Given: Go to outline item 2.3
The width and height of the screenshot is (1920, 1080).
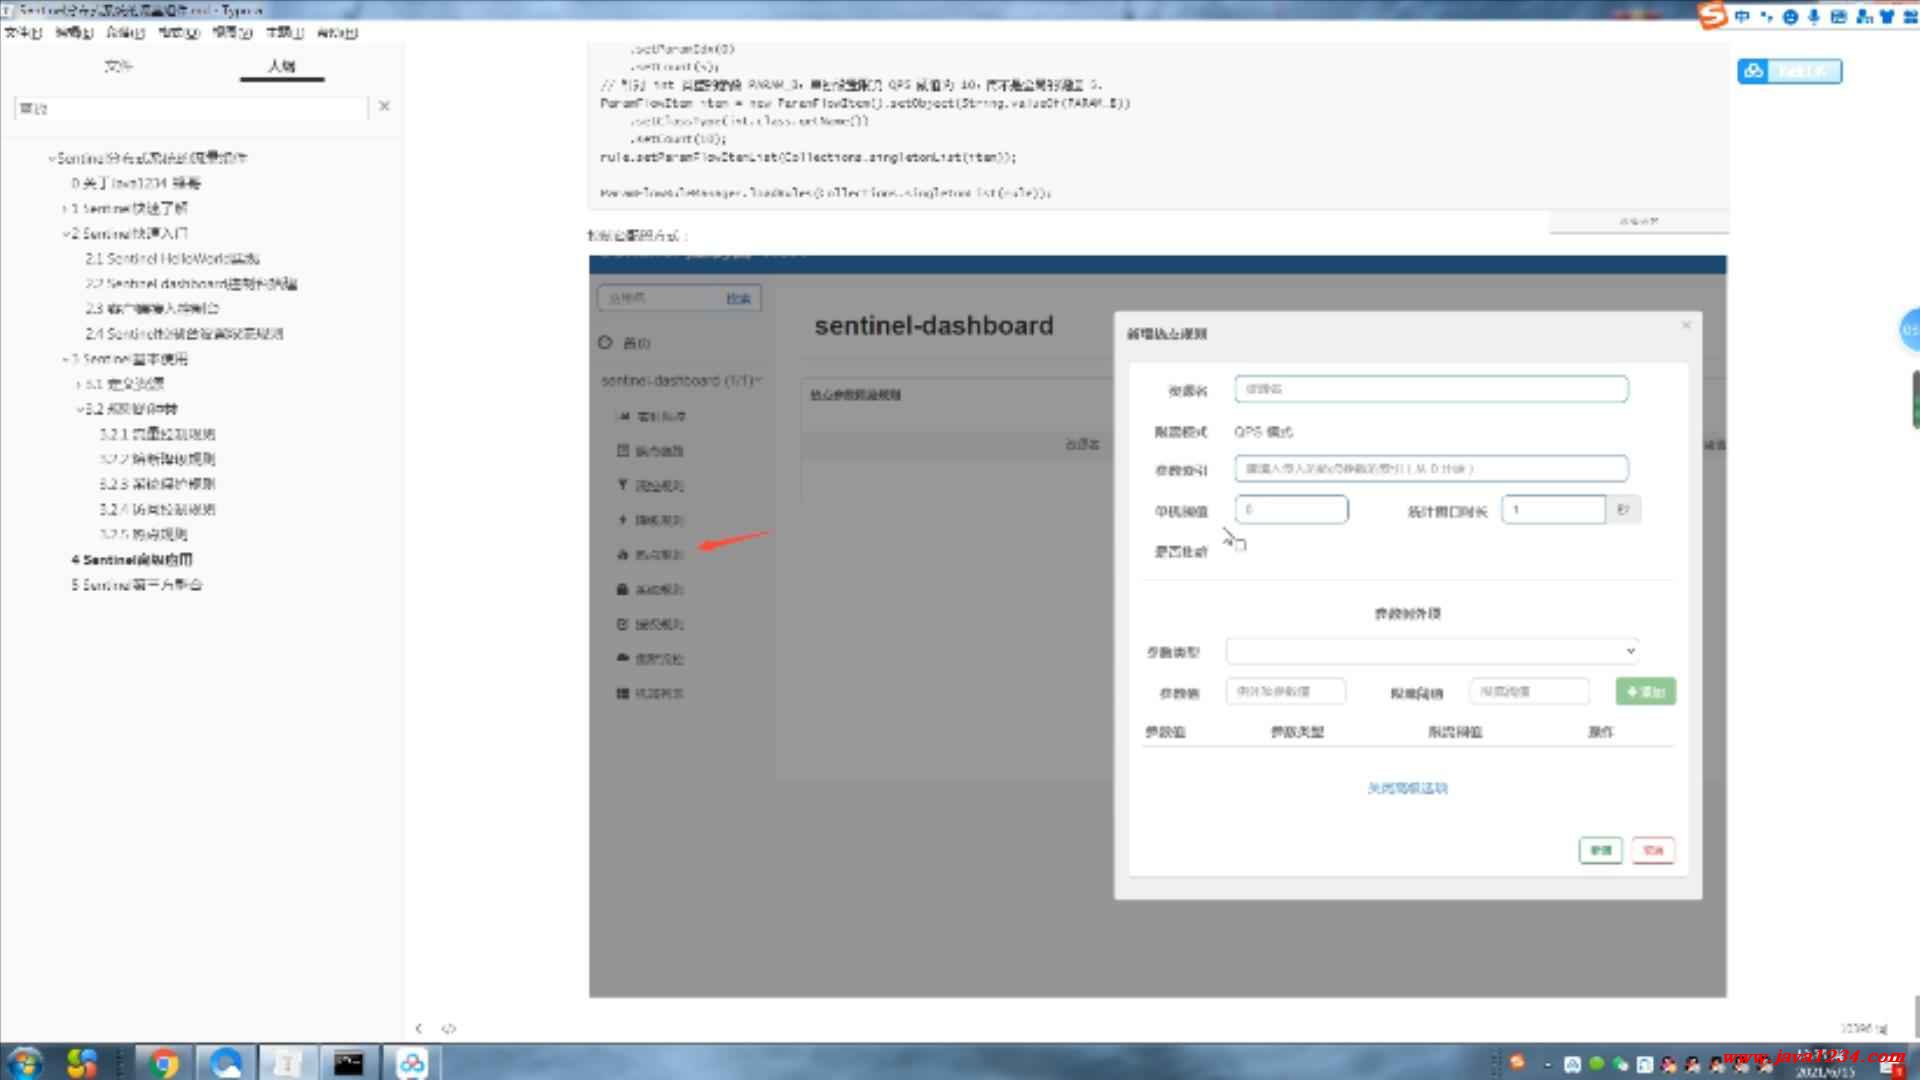Looking at the screenshot, I should coord(152,308).
